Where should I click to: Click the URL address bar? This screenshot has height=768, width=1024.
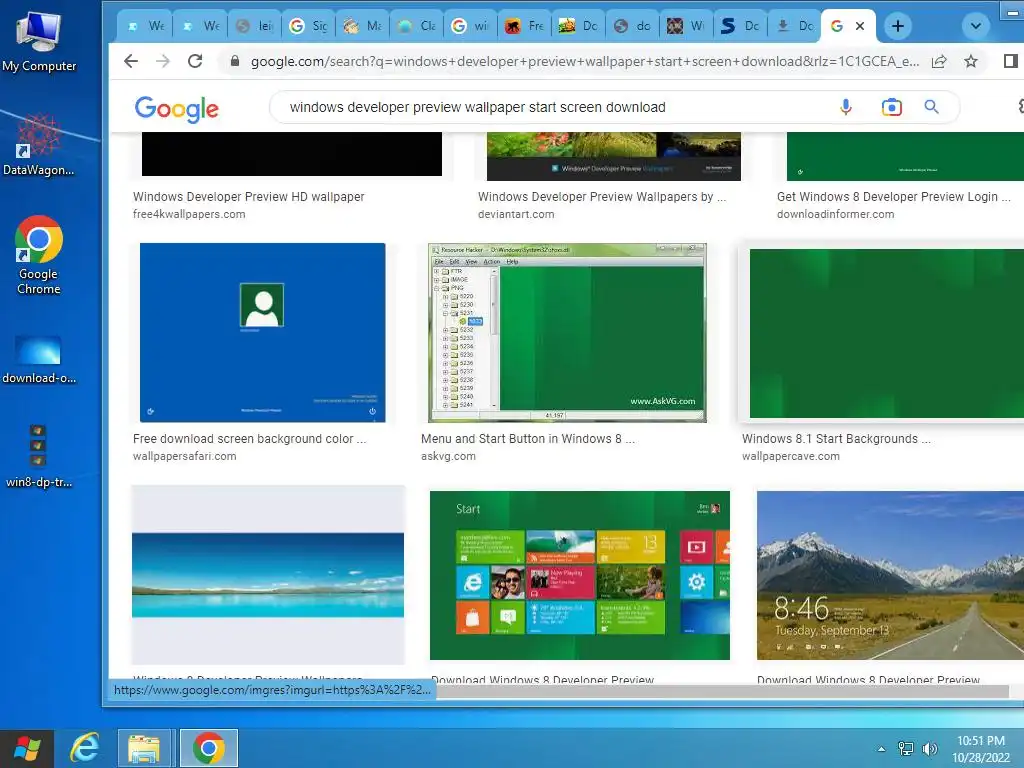(x=584, y=61)
